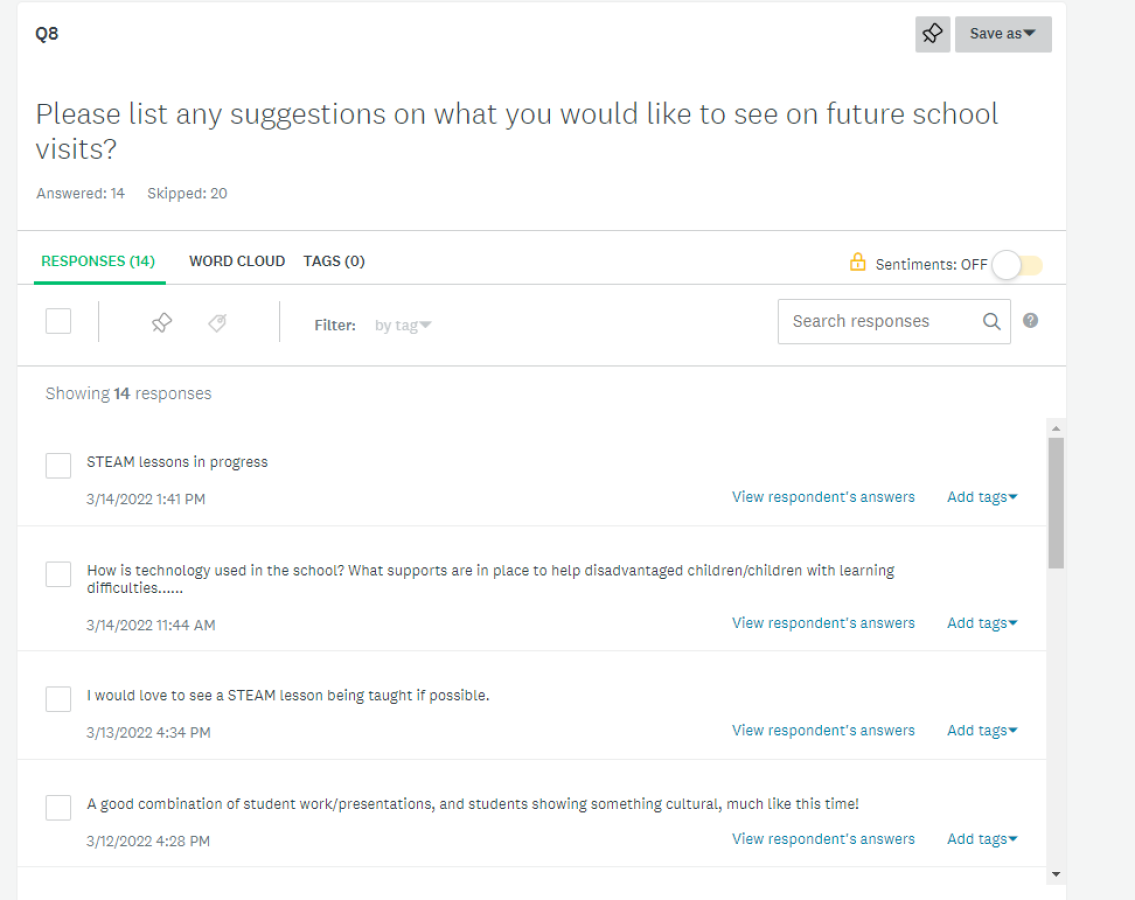This screenshot has height=900, width=1135.
Task: Open the Tags (0) tab
Action: (334, 261)
